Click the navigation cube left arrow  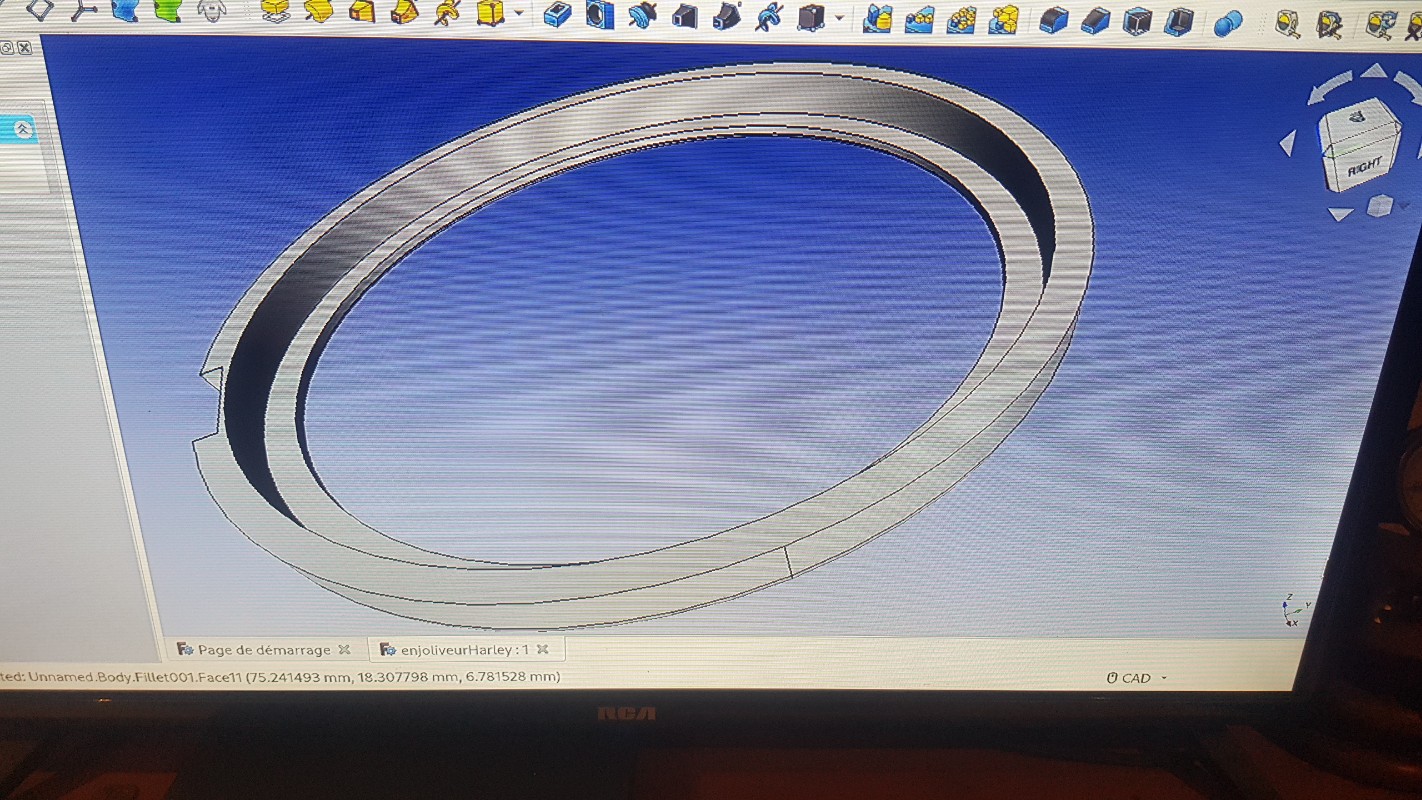click(x=1288, y=144)
